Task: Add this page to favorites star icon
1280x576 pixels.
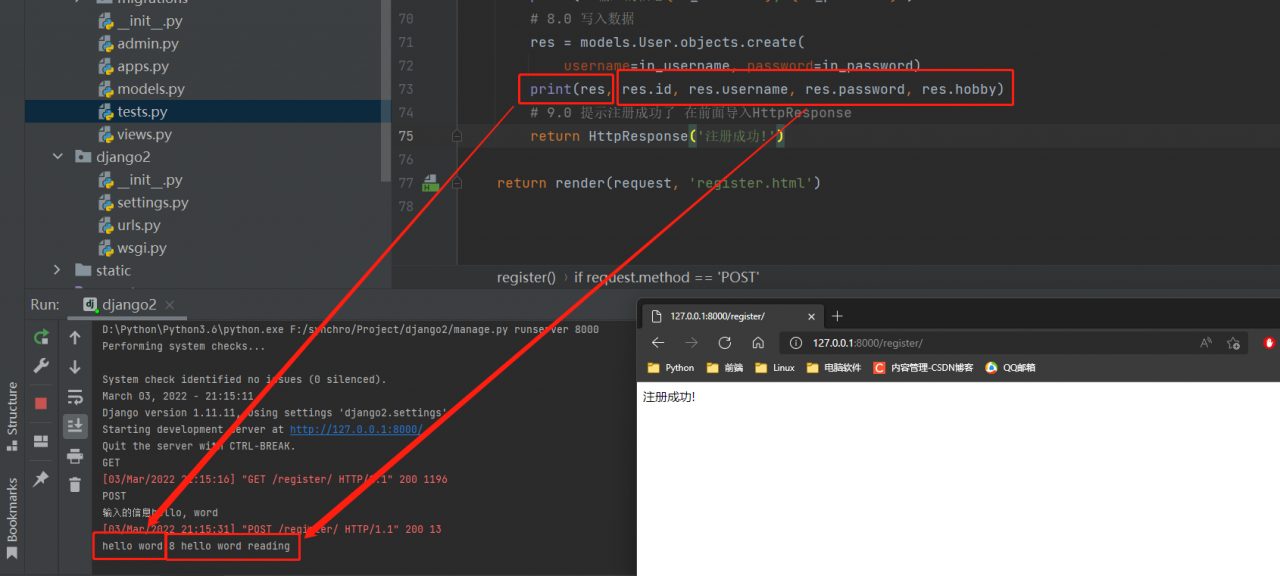Action: tap(1234, 342)
